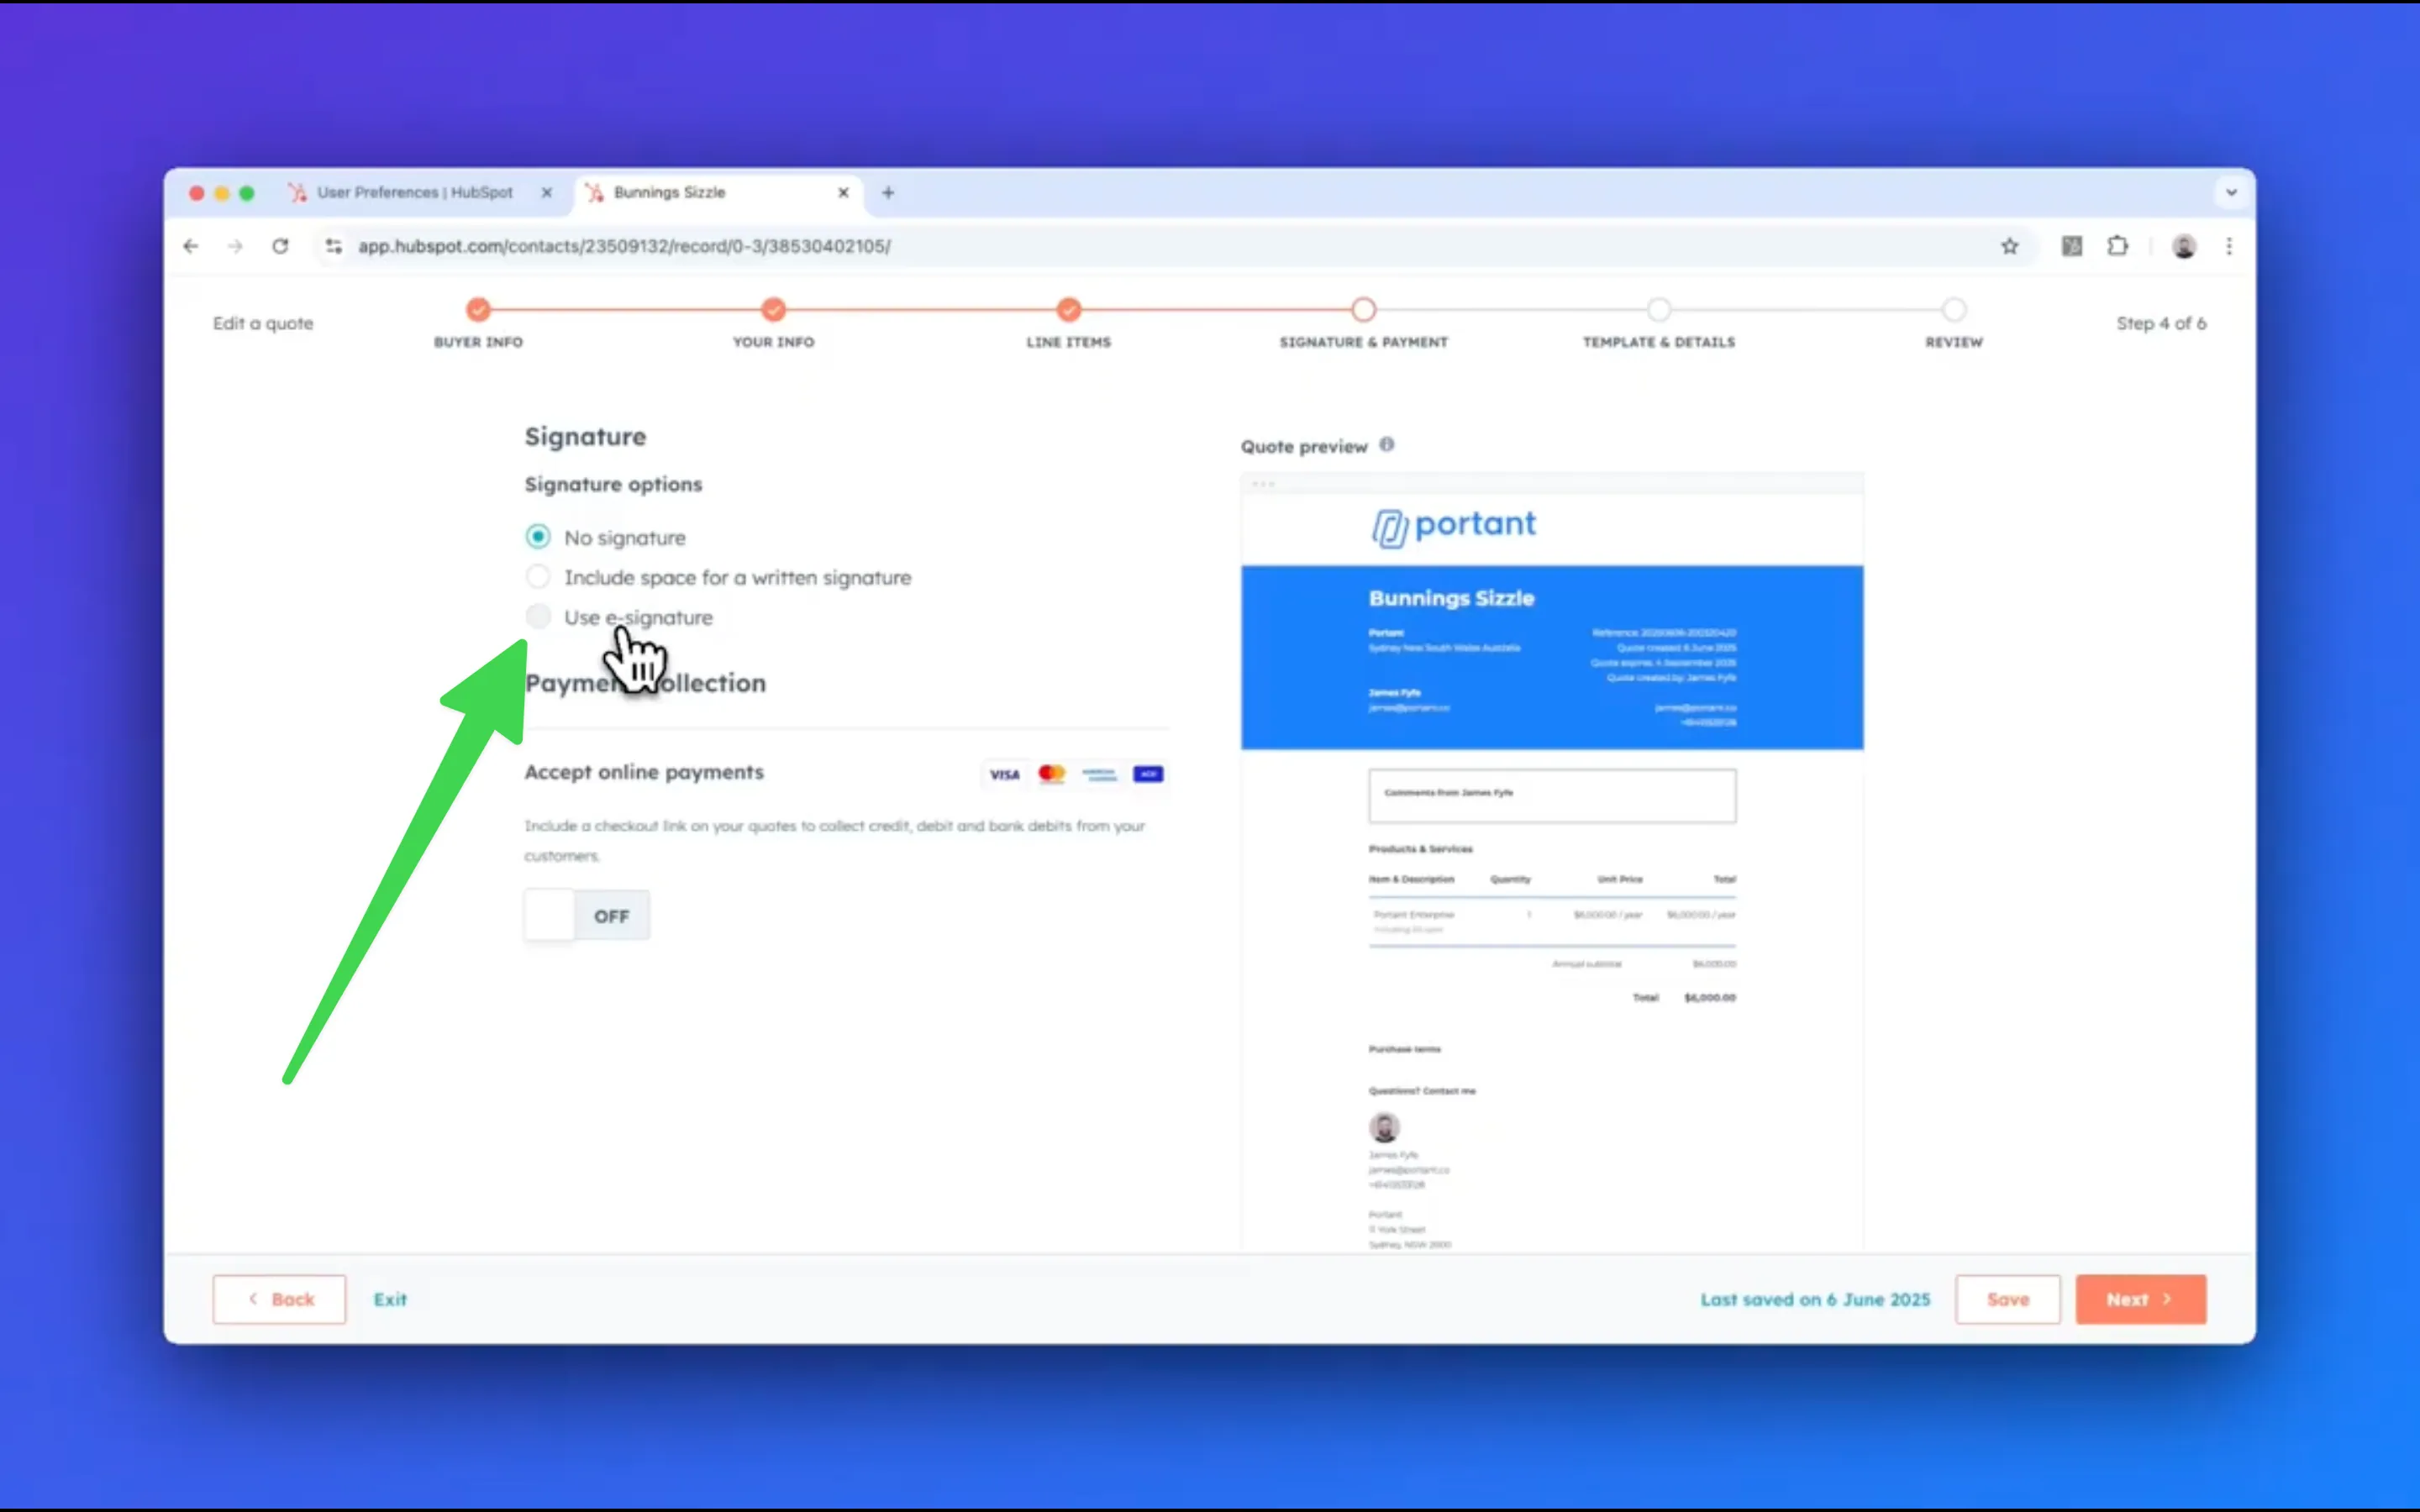Click the American Express card icon
This screenshot has width=2420, height=1512.
tap(1099, 774)
